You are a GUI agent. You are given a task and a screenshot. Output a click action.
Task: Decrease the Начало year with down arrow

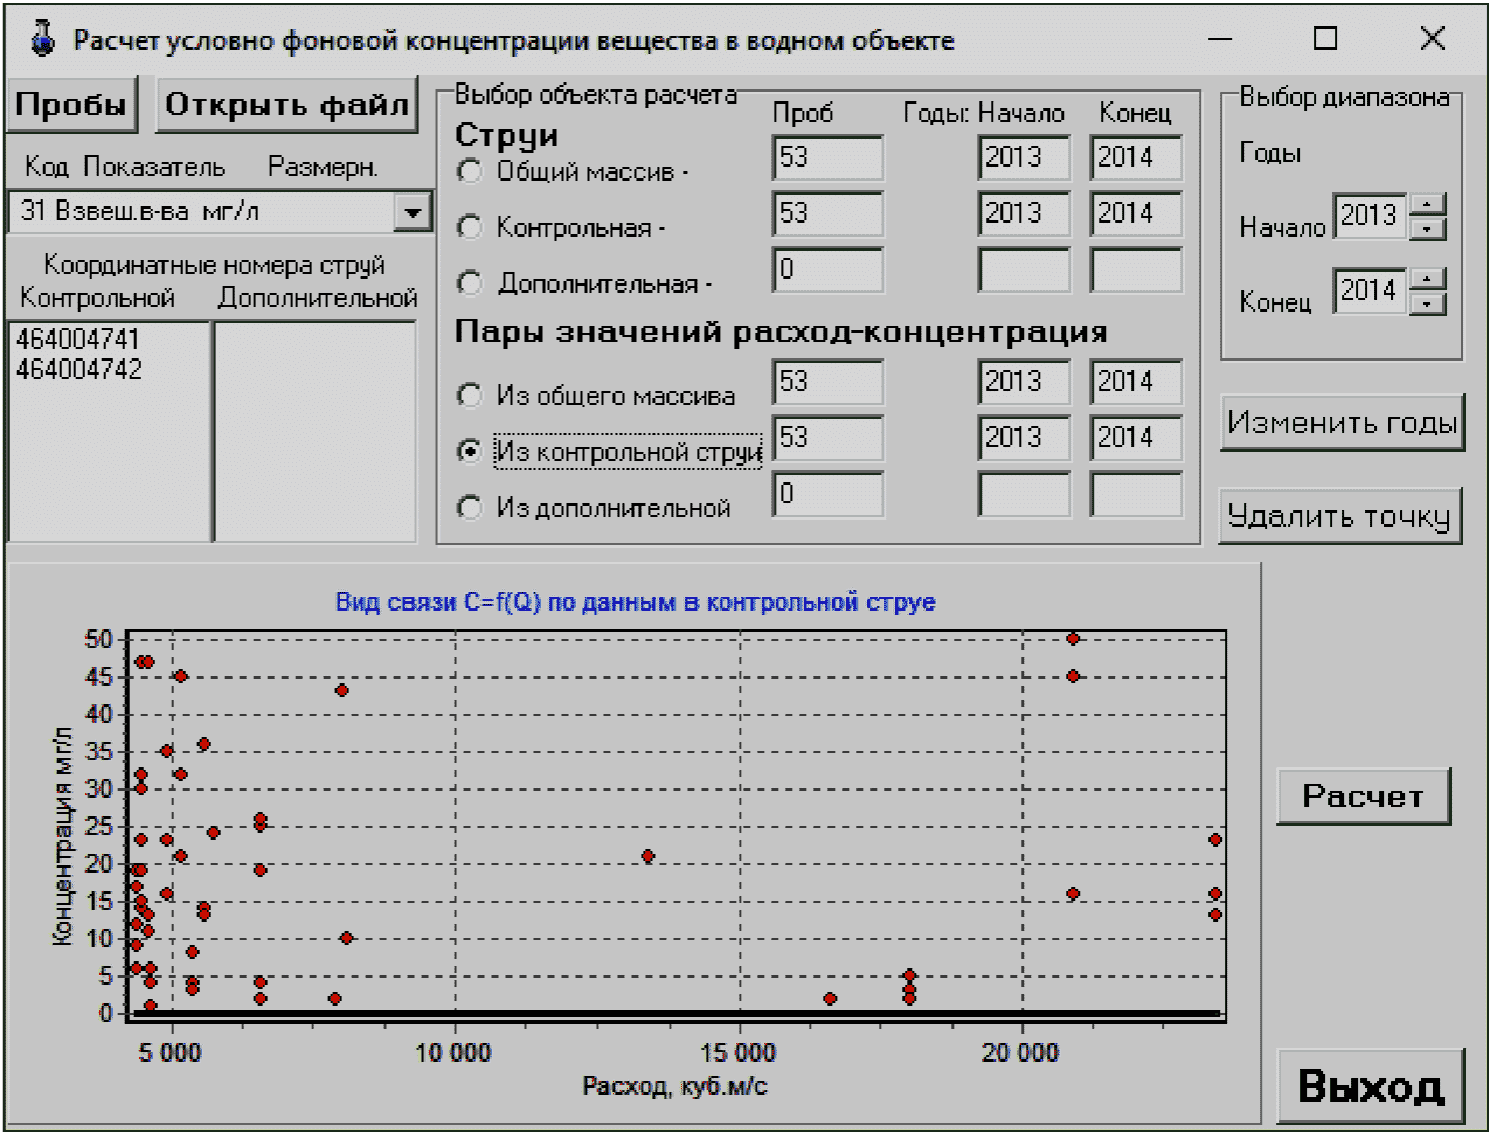(x=1428, y=228)
